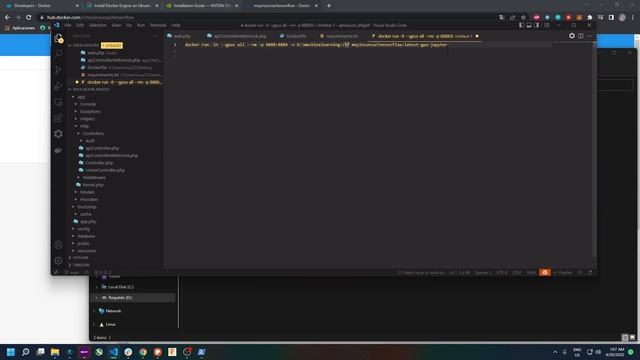Open the Source Control view
Viewport: 640px width, 360px height.
click(x=58, y=70)
